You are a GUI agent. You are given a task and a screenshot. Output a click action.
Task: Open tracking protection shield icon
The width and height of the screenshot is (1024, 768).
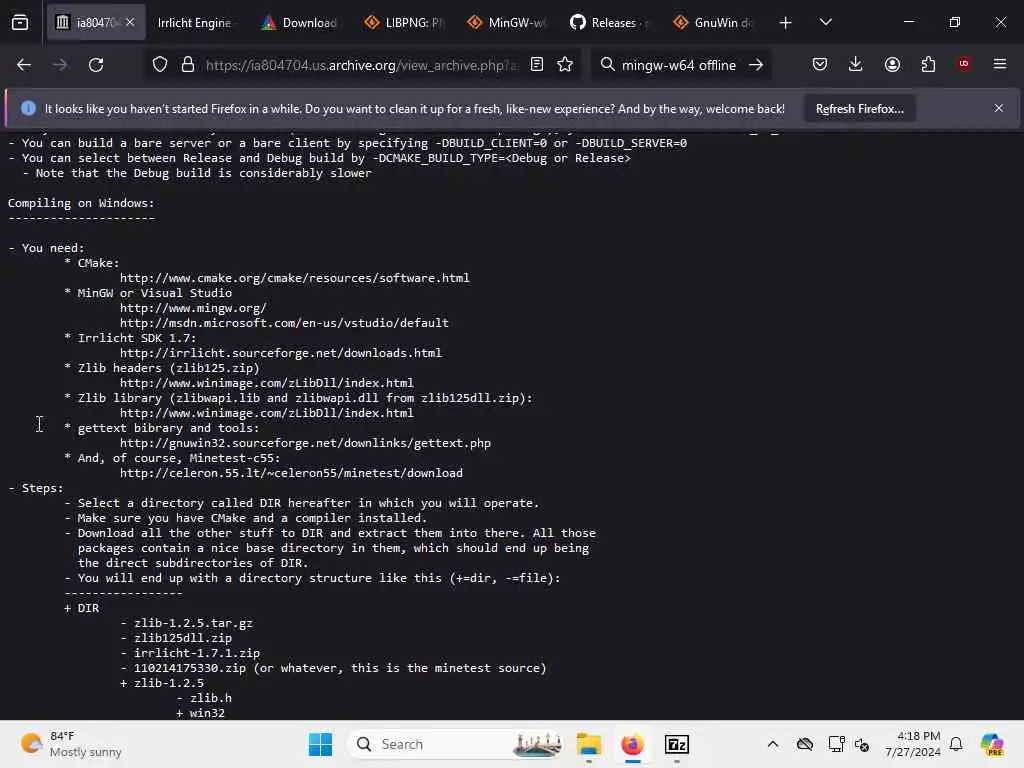tap(160, 65)
